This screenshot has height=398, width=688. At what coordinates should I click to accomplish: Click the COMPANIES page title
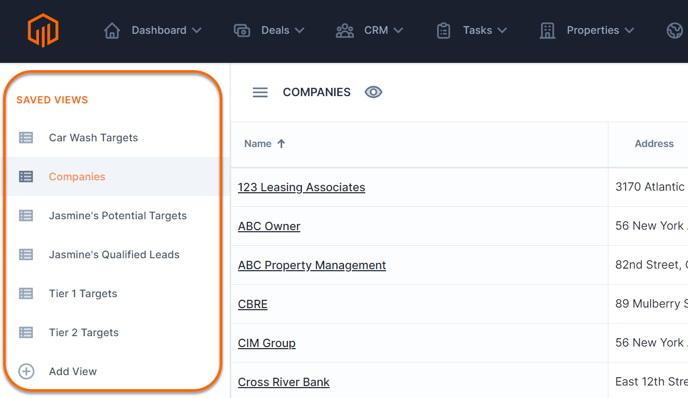coord(316,92)
